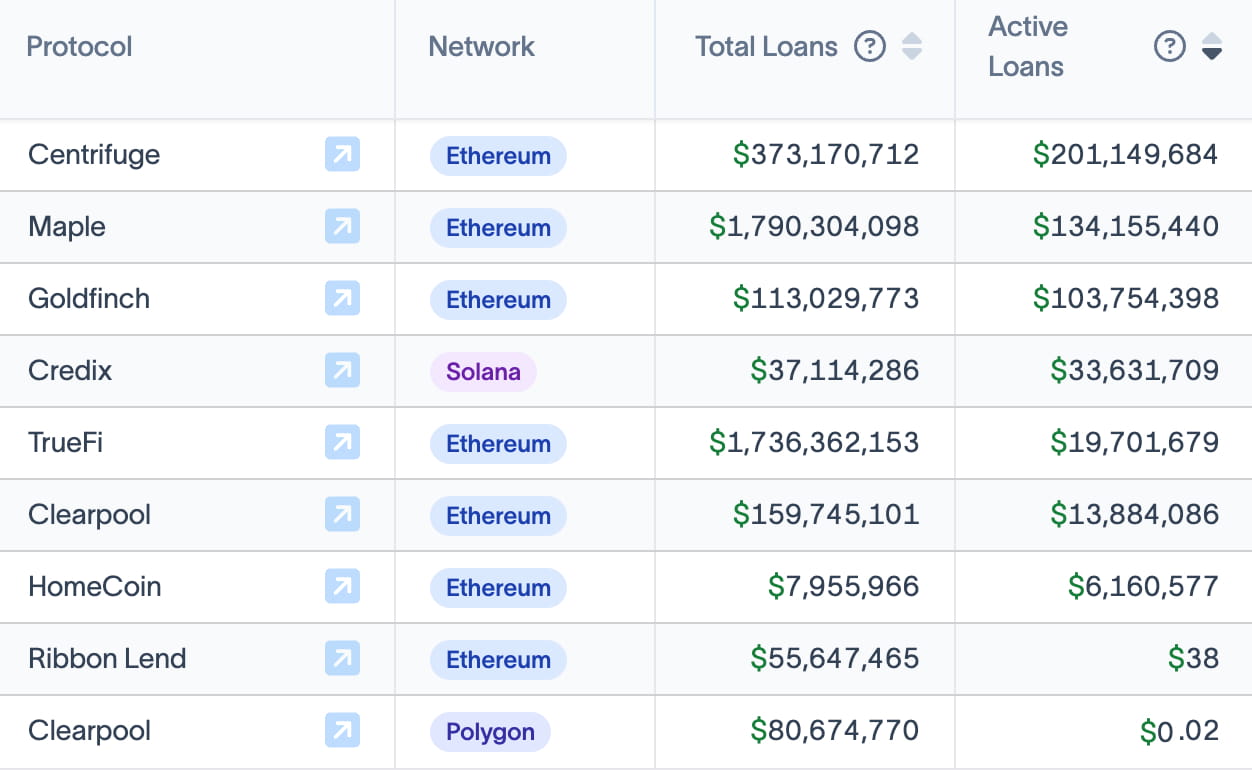Click Centrifuge's Ethereum network badge

tap(498, 156)
